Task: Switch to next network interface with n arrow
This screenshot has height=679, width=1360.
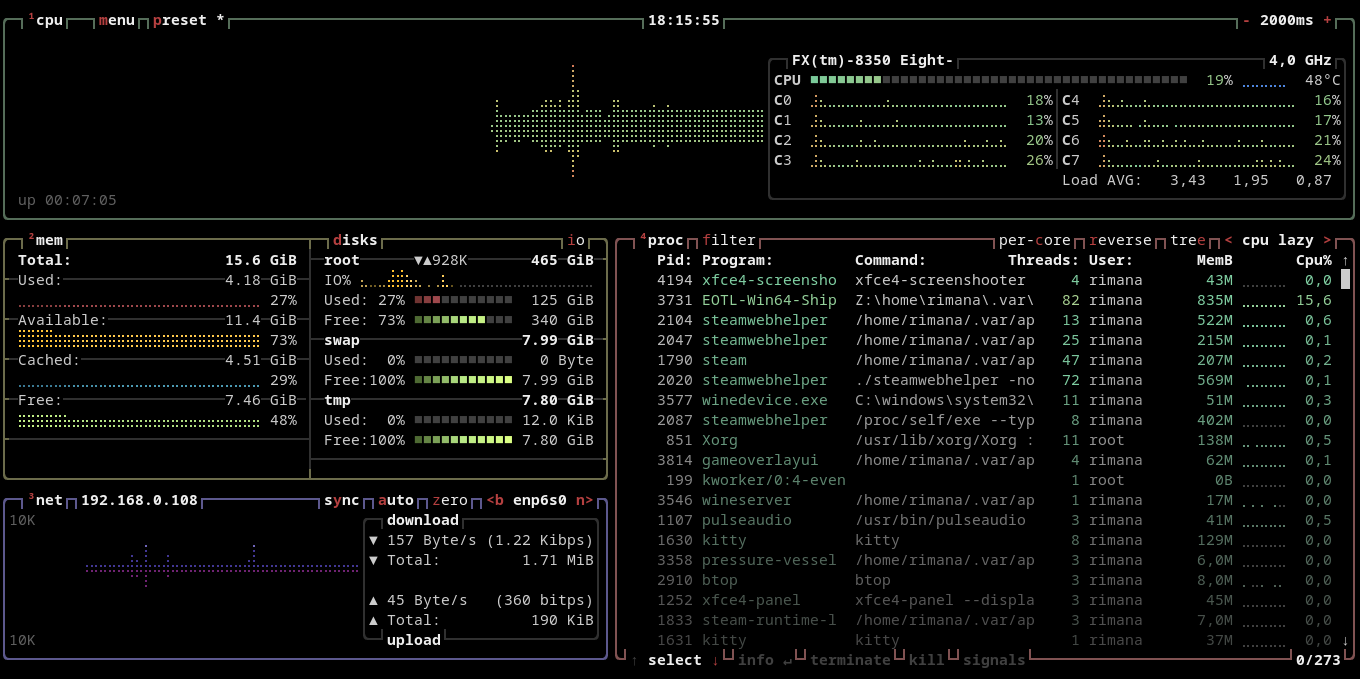Action: coord(584,500)
